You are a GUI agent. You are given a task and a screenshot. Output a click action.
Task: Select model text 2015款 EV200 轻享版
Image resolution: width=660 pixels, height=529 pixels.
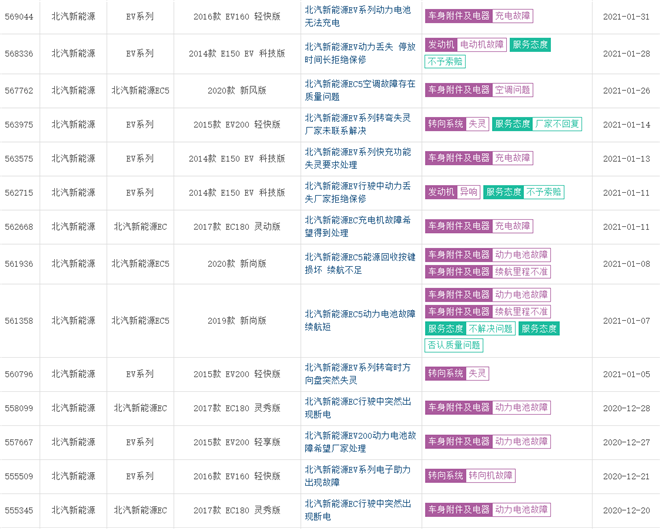pos(237,442)
